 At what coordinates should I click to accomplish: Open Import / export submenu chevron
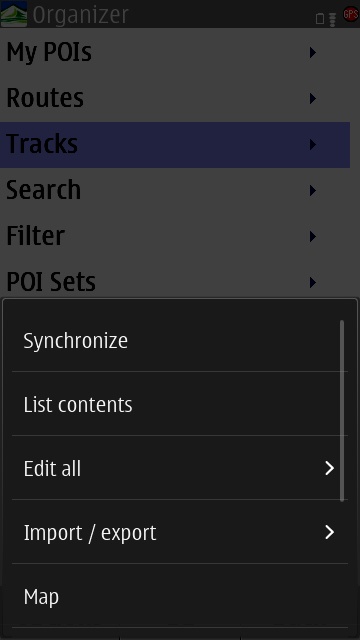(x=329, y=532)
